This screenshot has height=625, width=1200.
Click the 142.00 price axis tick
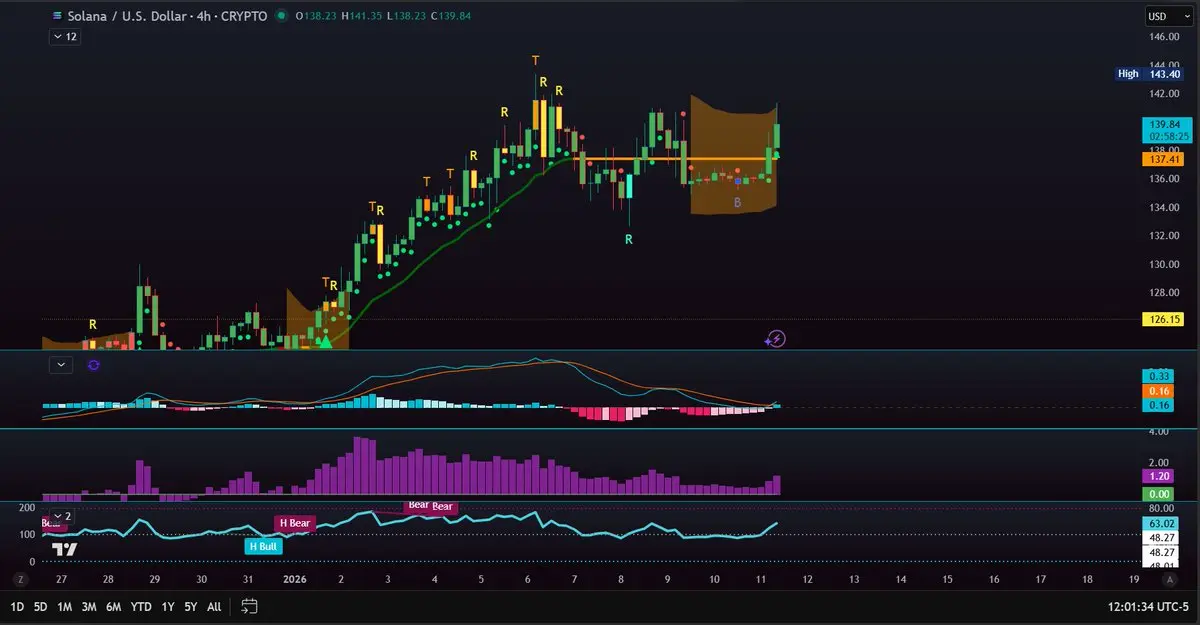1165,94
